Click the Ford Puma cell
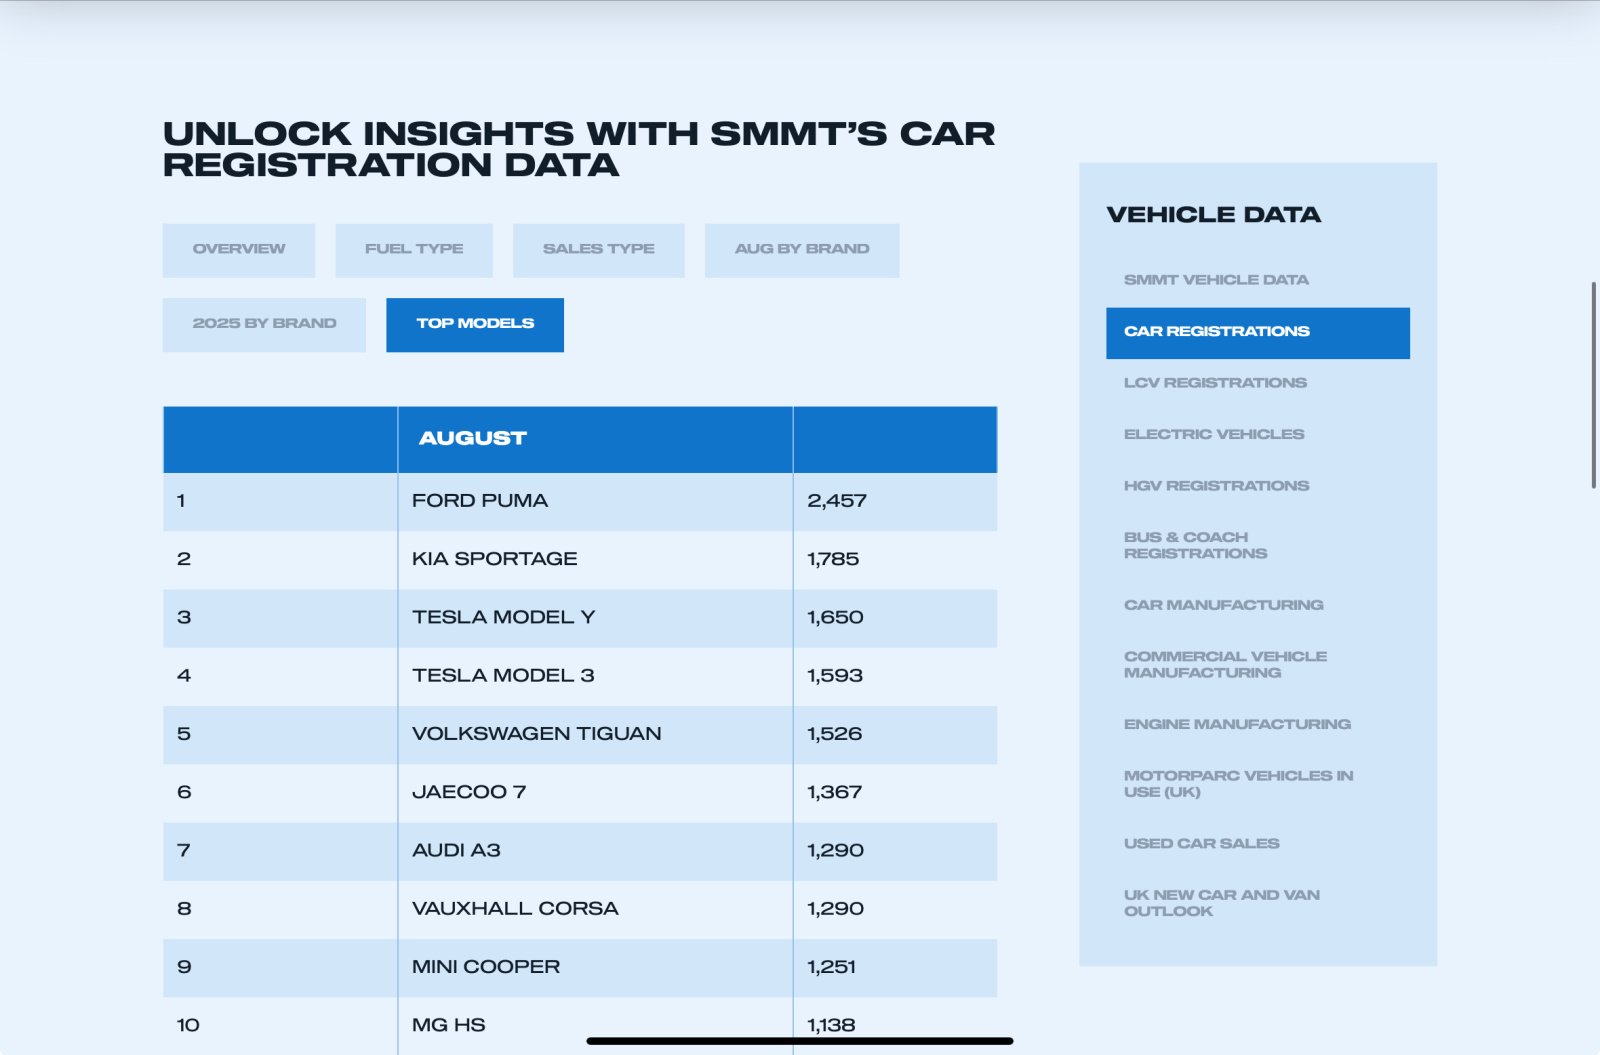 [x=595, y=501]
